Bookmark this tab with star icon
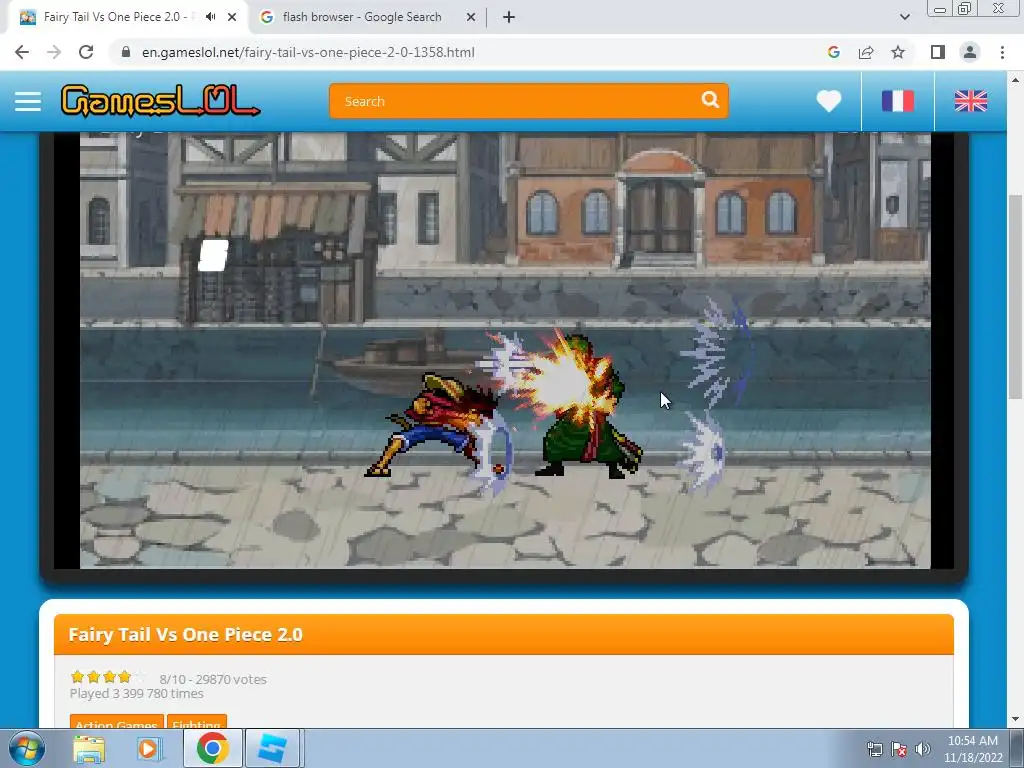This screenshot has height=768, width=1024. tap(898, 52)
